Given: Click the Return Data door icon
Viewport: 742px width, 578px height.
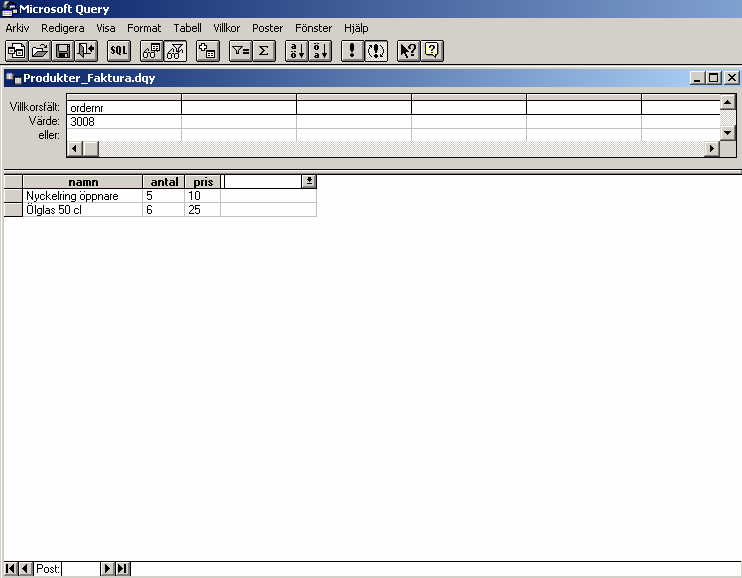Looking at the screenshot, I should (x=87, y=51).
